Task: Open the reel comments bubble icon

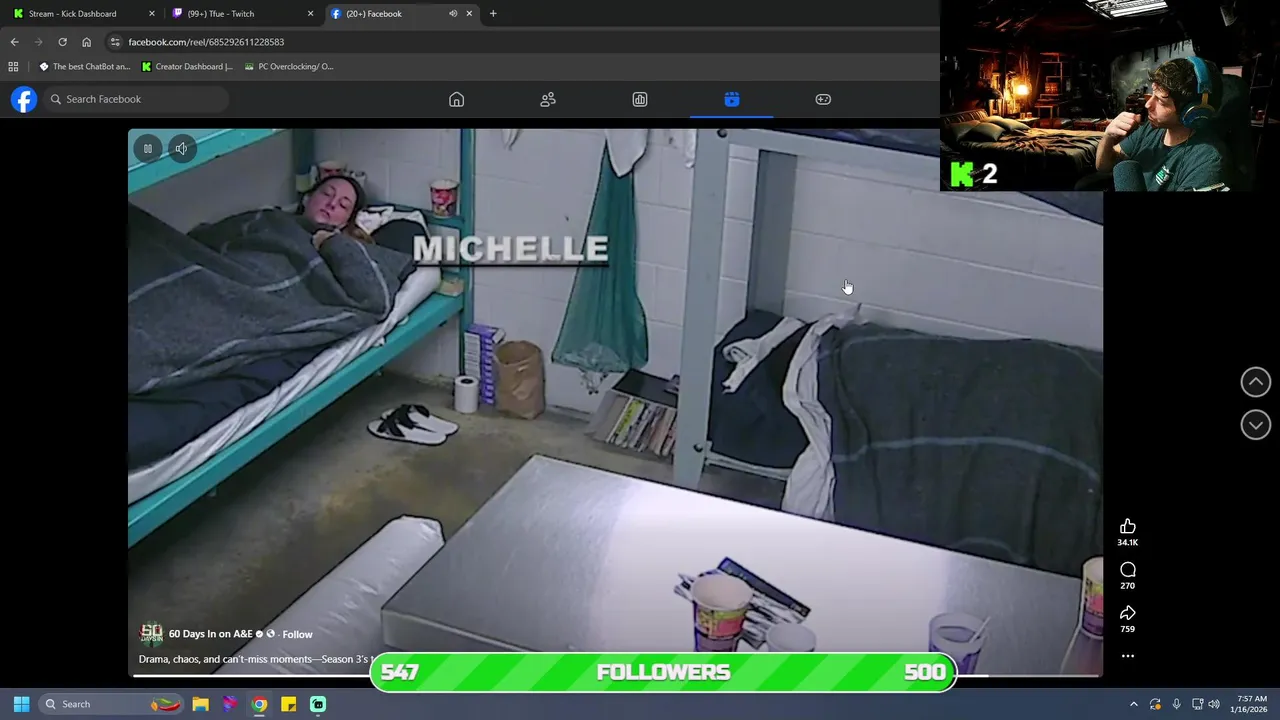Action: [x=1128, y=570]
